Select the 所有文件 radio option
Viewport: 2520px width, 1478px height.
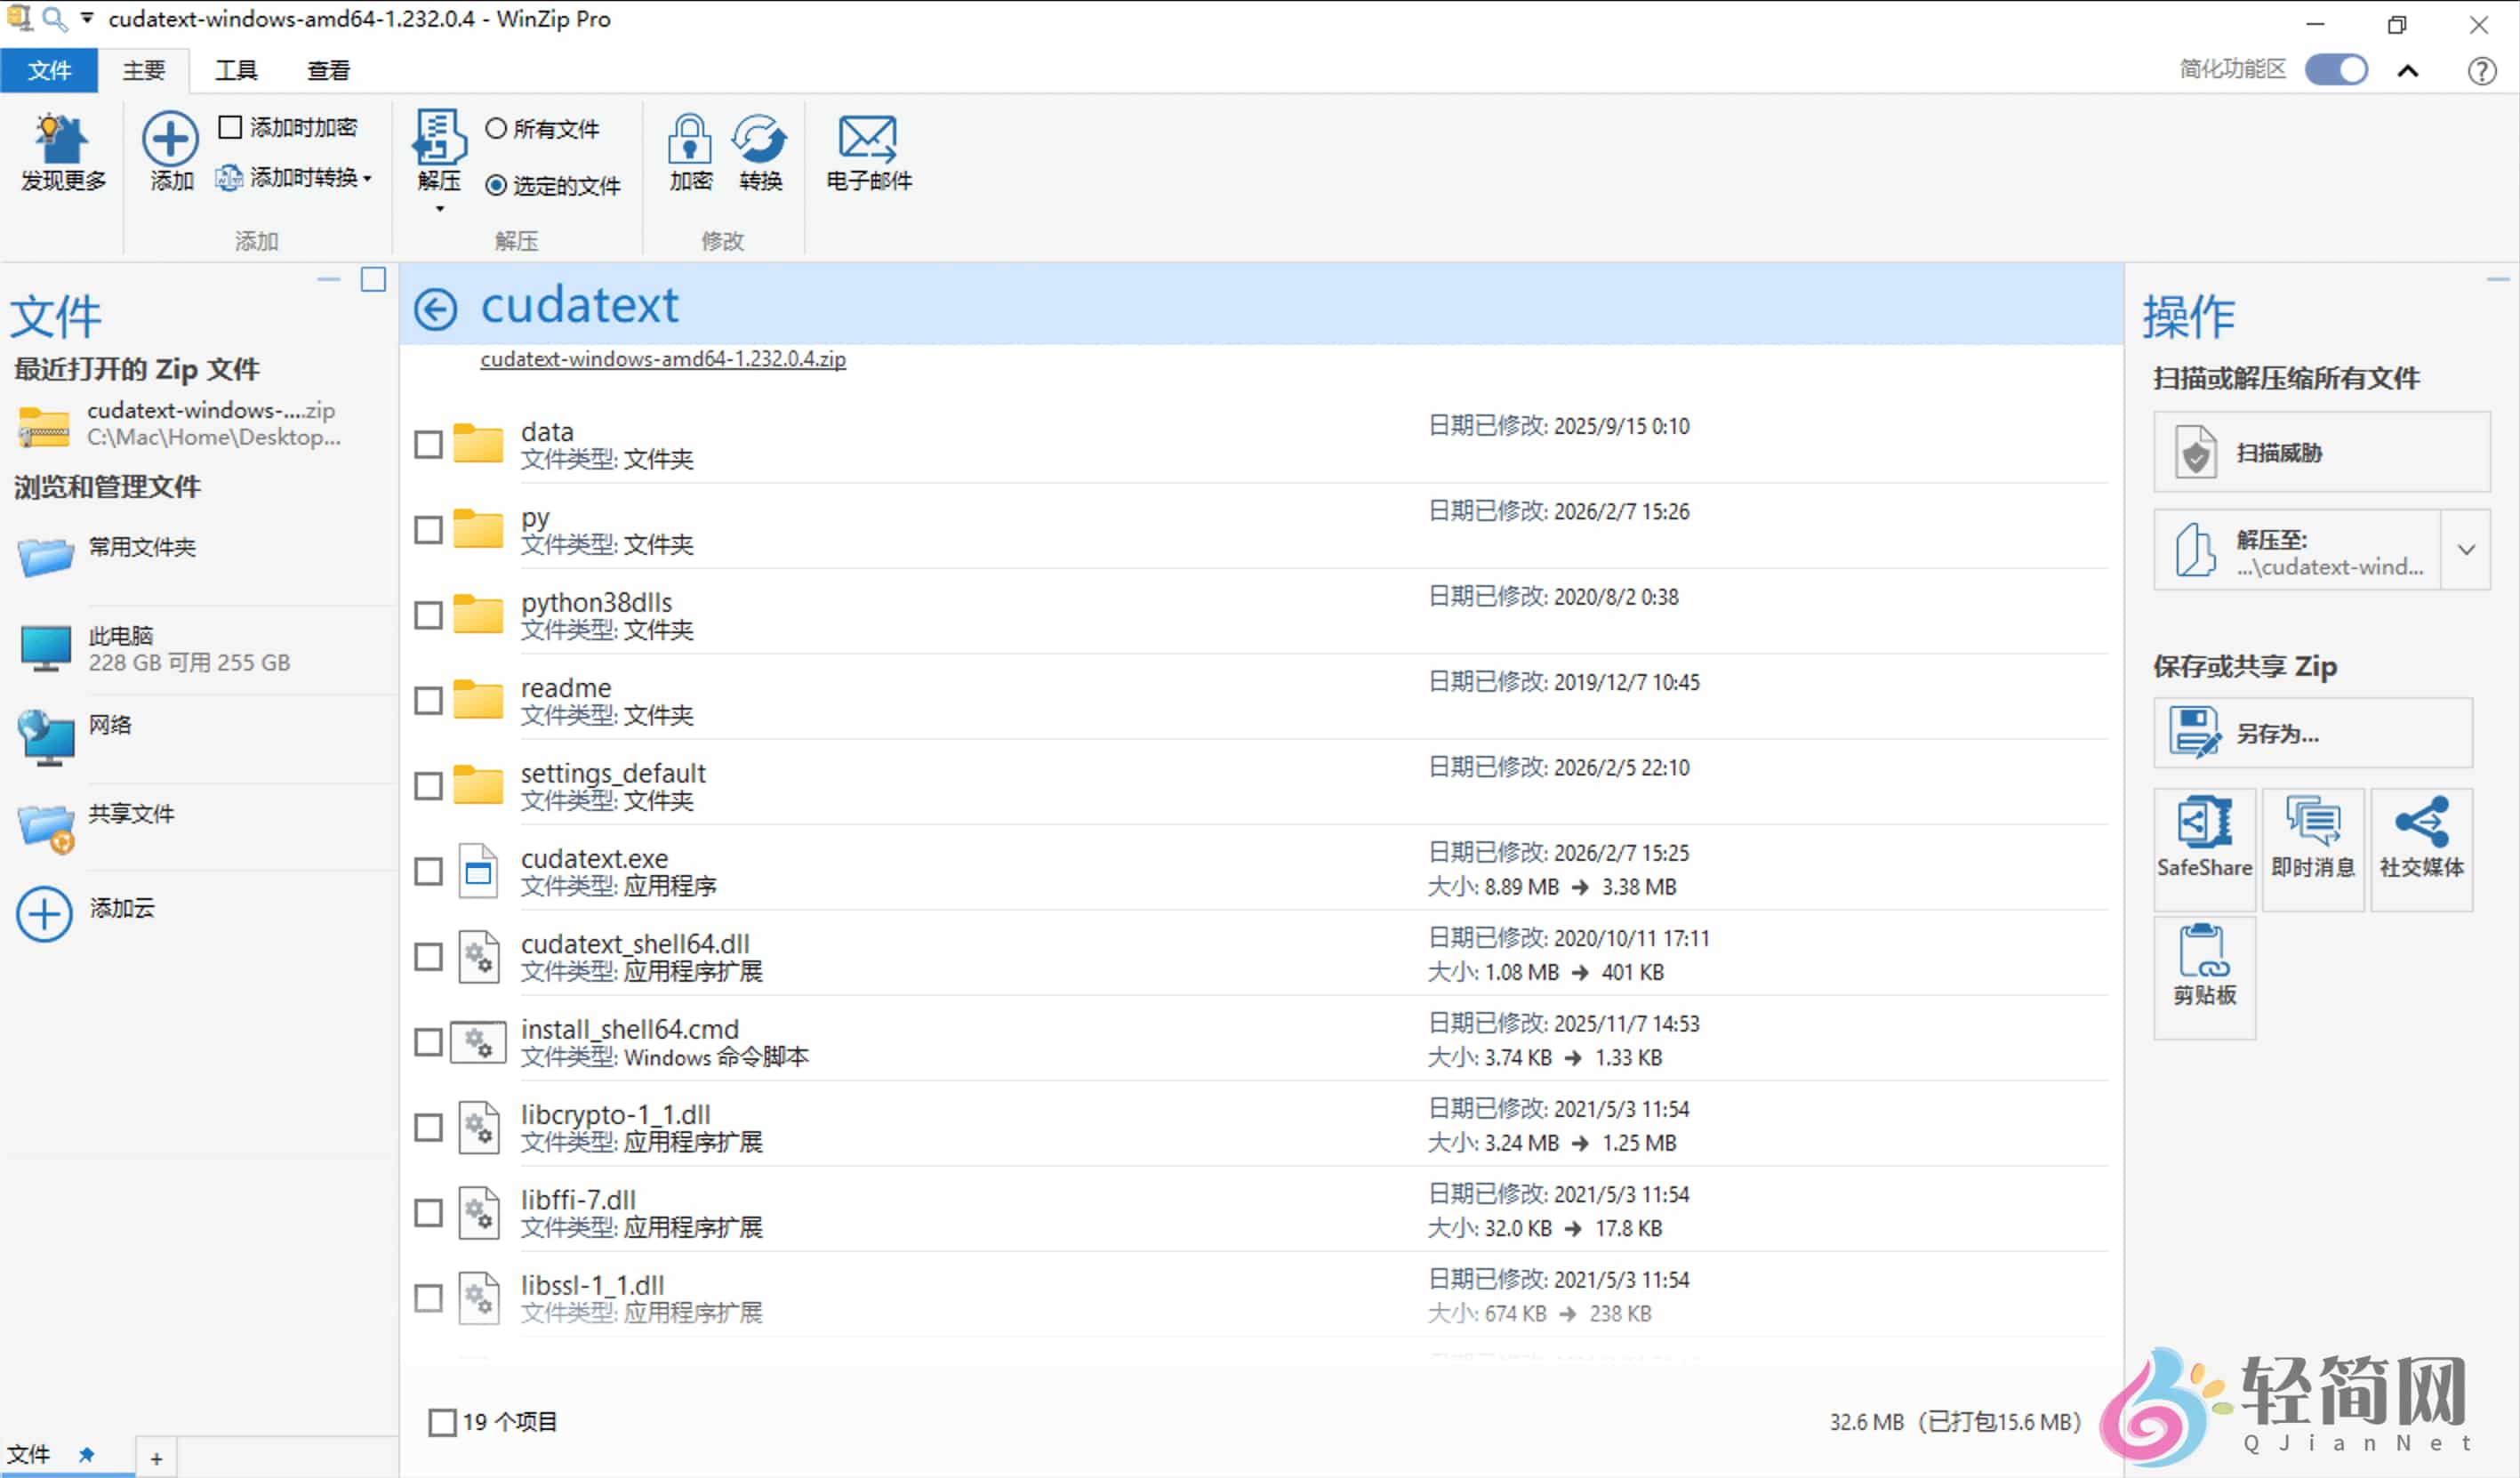pos(497,129)
